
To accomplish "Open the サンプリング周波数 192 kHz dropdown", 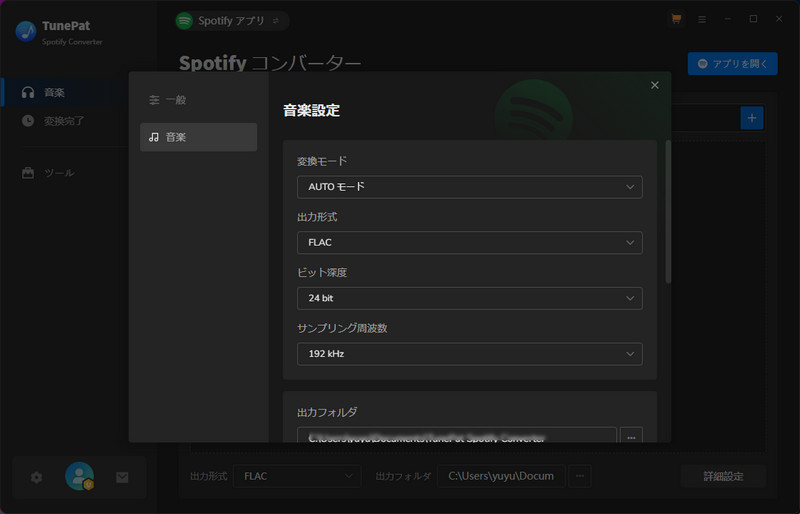I will coord(469,354).
